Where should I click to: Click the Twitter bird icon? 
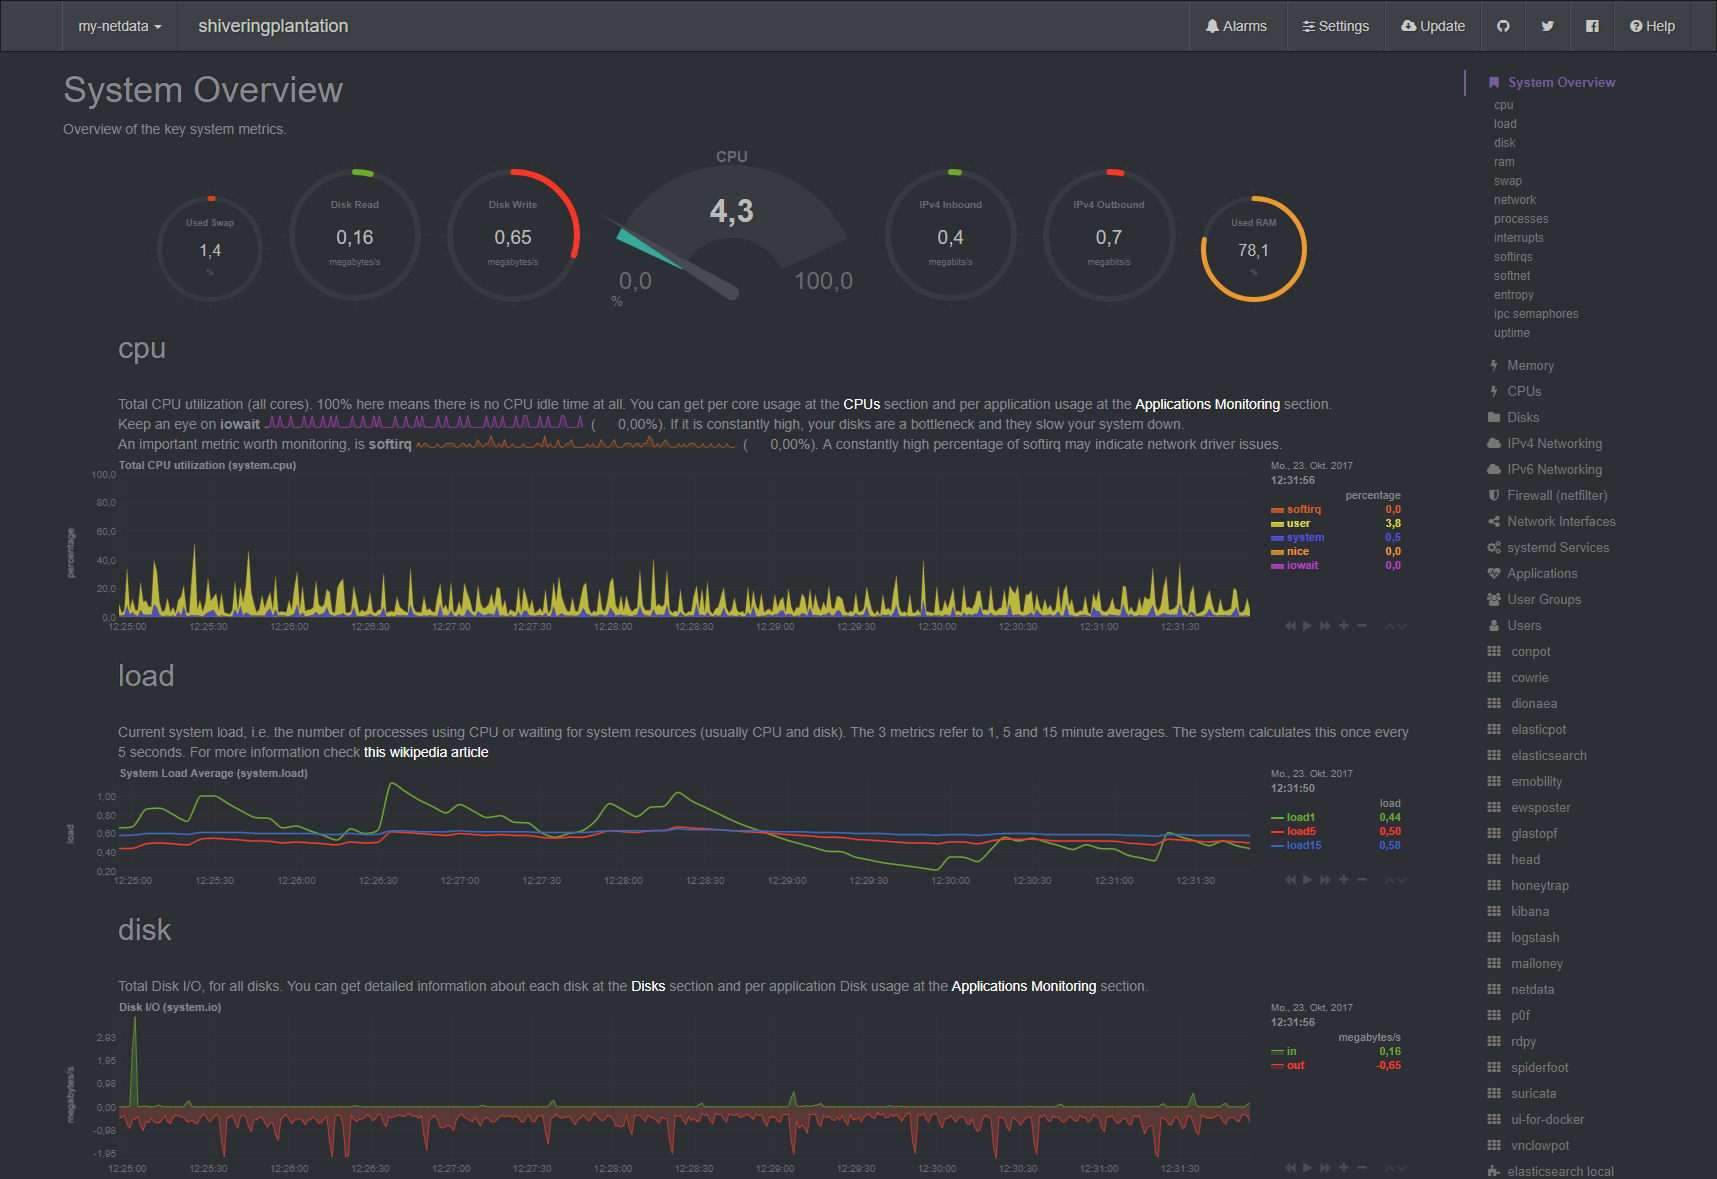[1547, 26]
